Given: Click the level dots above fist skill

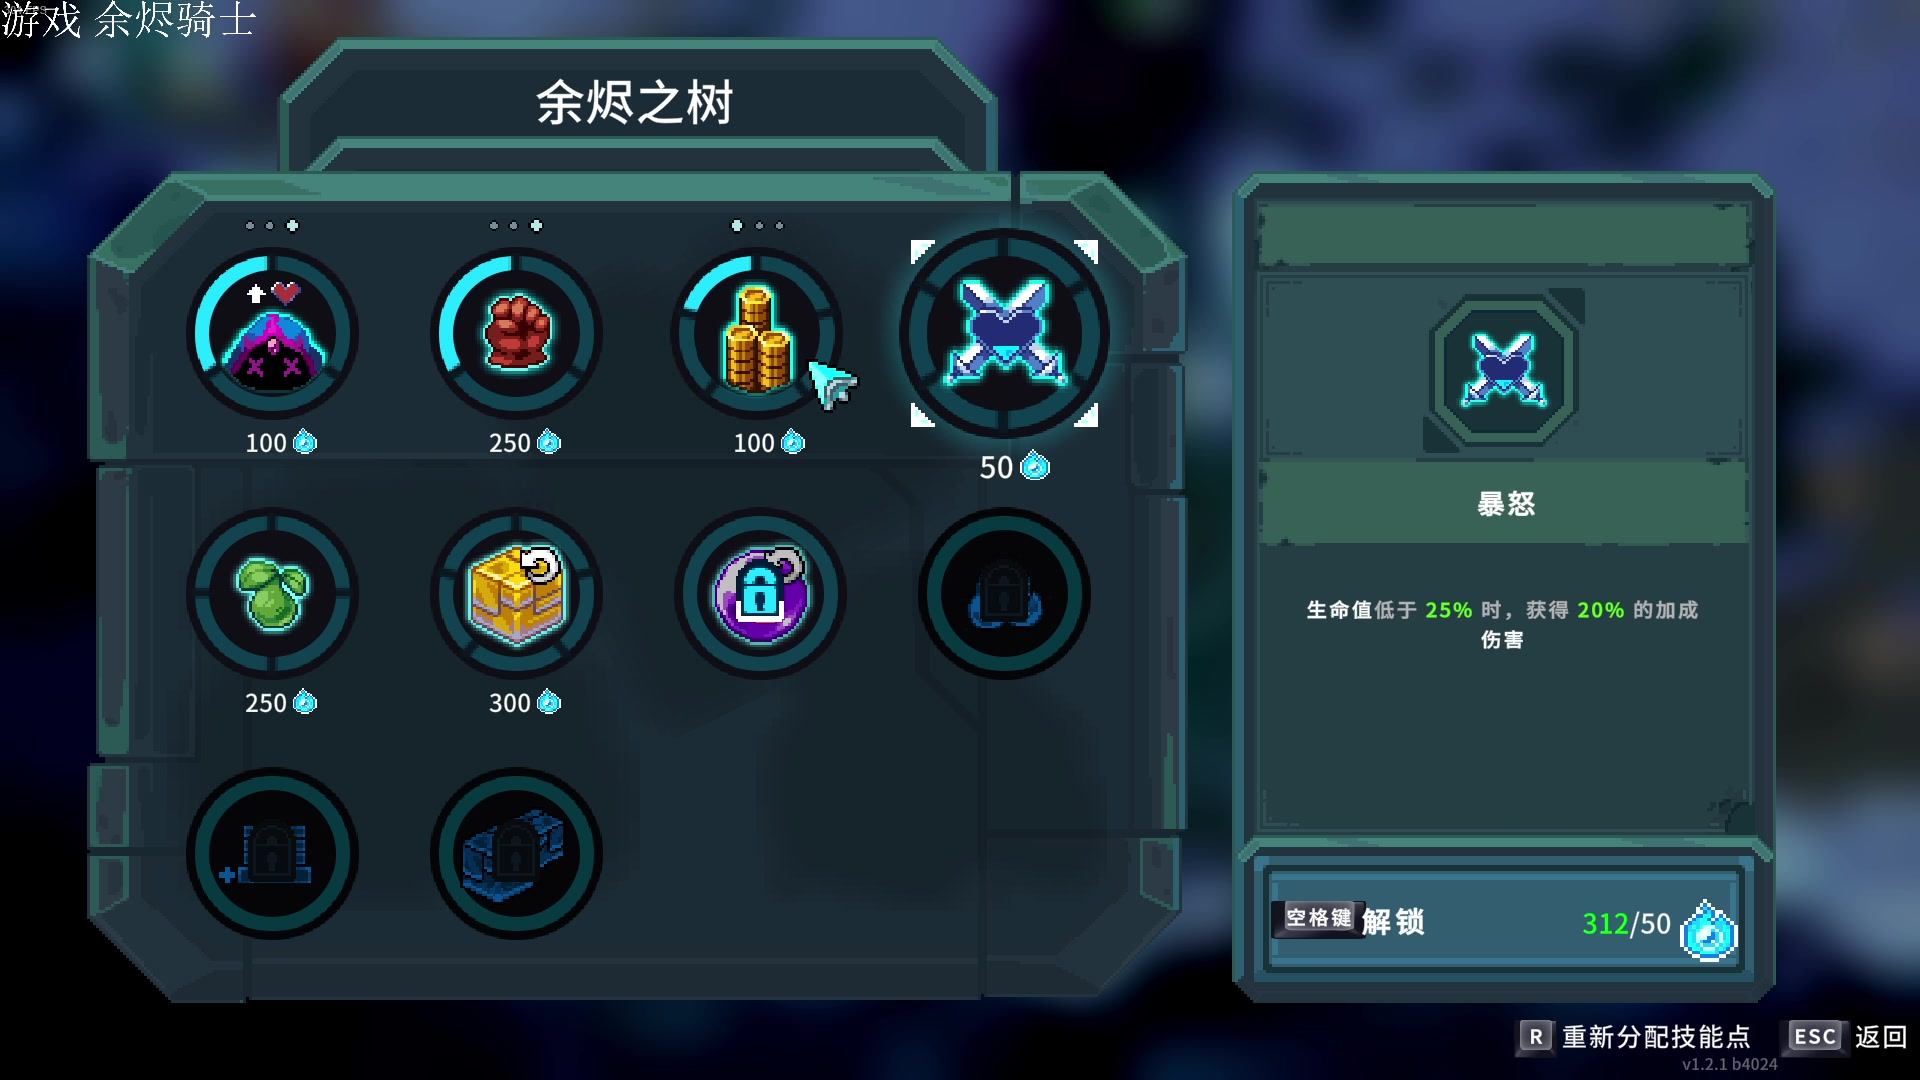Looking at the screenshot, I should click(x=515, y=226).
